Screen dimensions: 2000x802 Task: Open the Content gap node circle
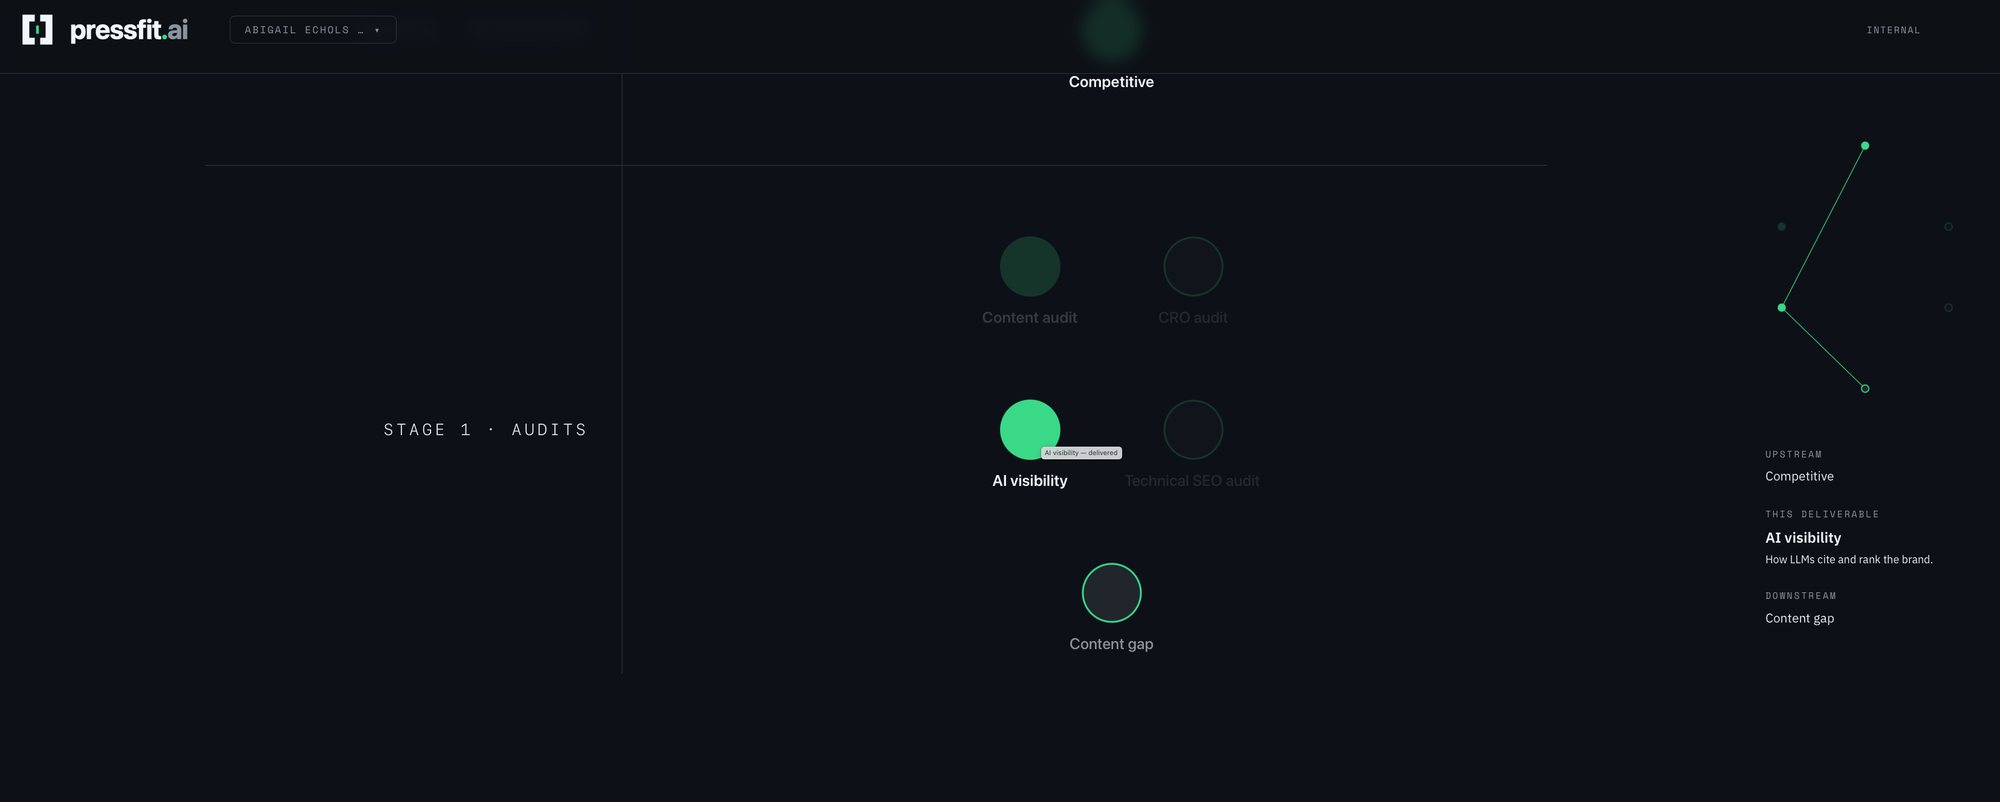click(x=1111, y=593)
